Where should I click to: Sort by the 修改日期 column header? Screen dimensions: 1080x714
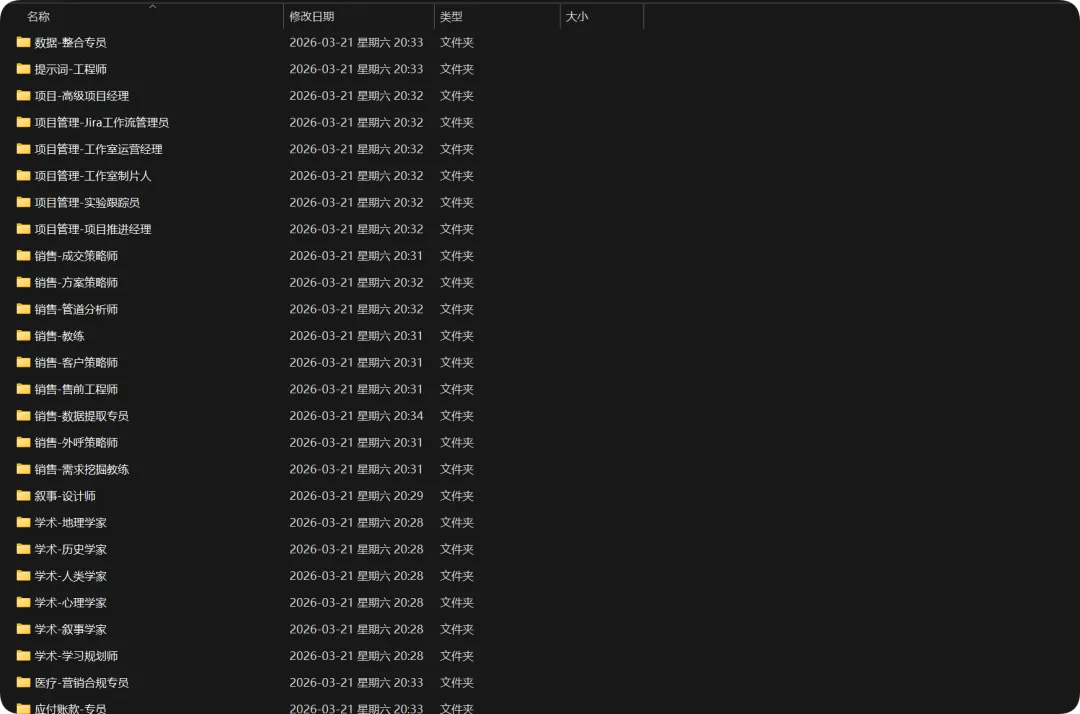pos(312,17)
